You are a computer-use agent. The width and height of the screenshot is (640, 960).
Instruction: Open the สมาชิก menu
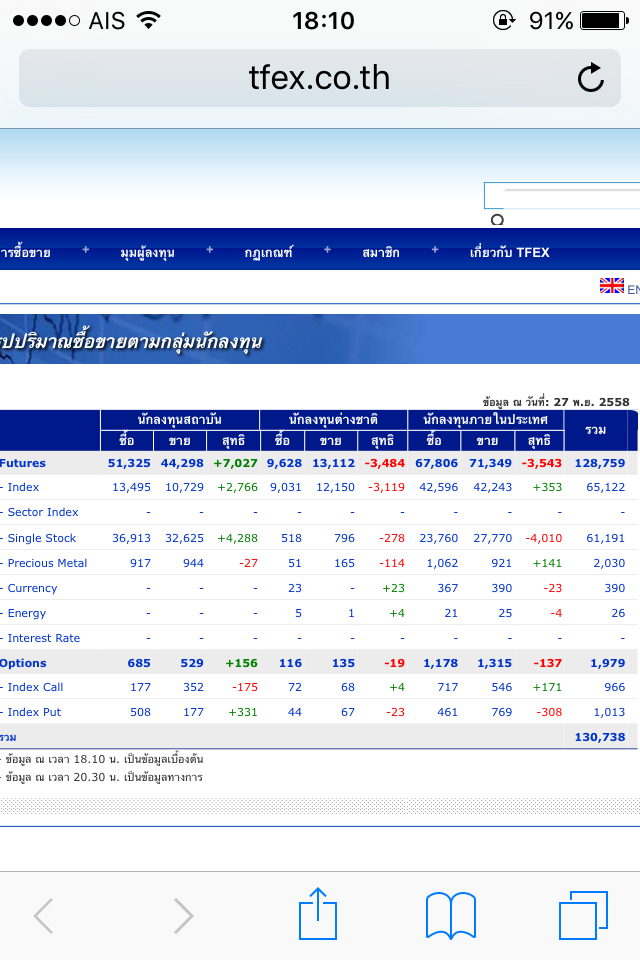click(x=380, y=253)
